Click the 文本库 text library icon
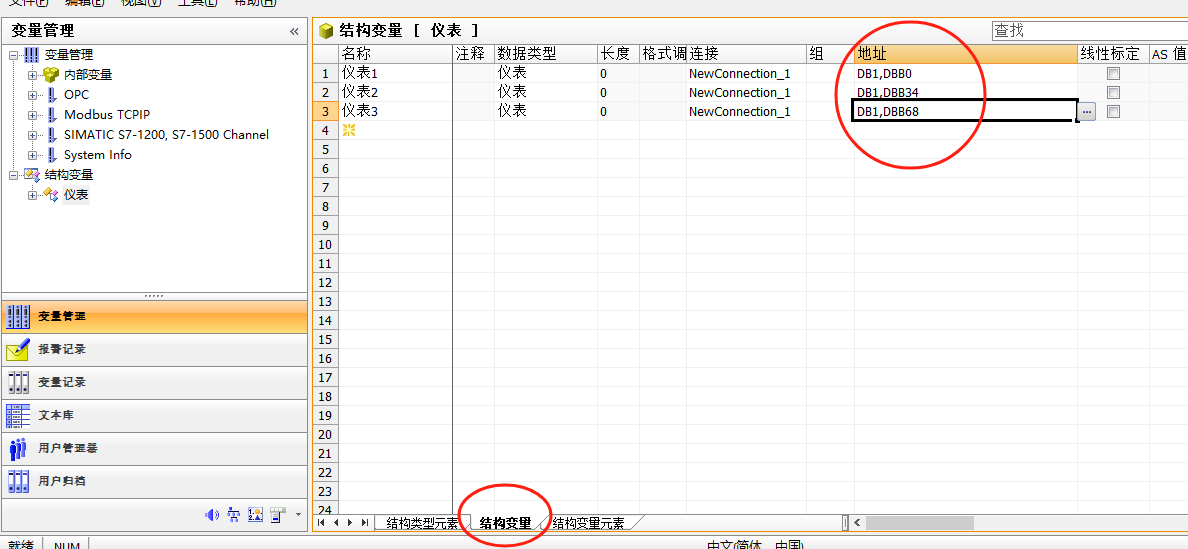The height and width of the screenshot is (549, 1188). [x=18, y=415]
